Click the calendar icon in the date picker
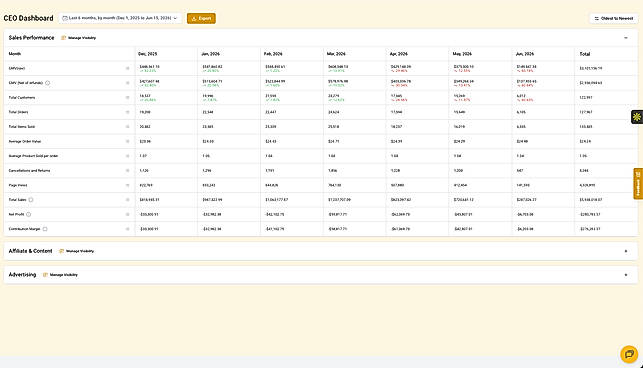Screen dimensions: 643x368 click(x=65, y=18)
